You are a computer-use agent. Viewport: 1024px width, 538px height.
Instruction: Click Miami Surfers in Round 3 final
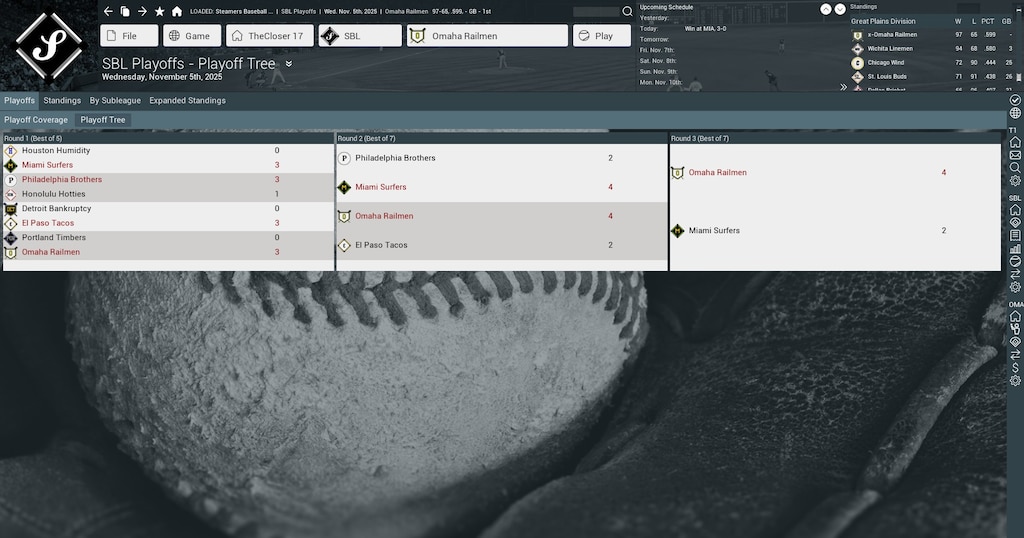tap(714, 230)
